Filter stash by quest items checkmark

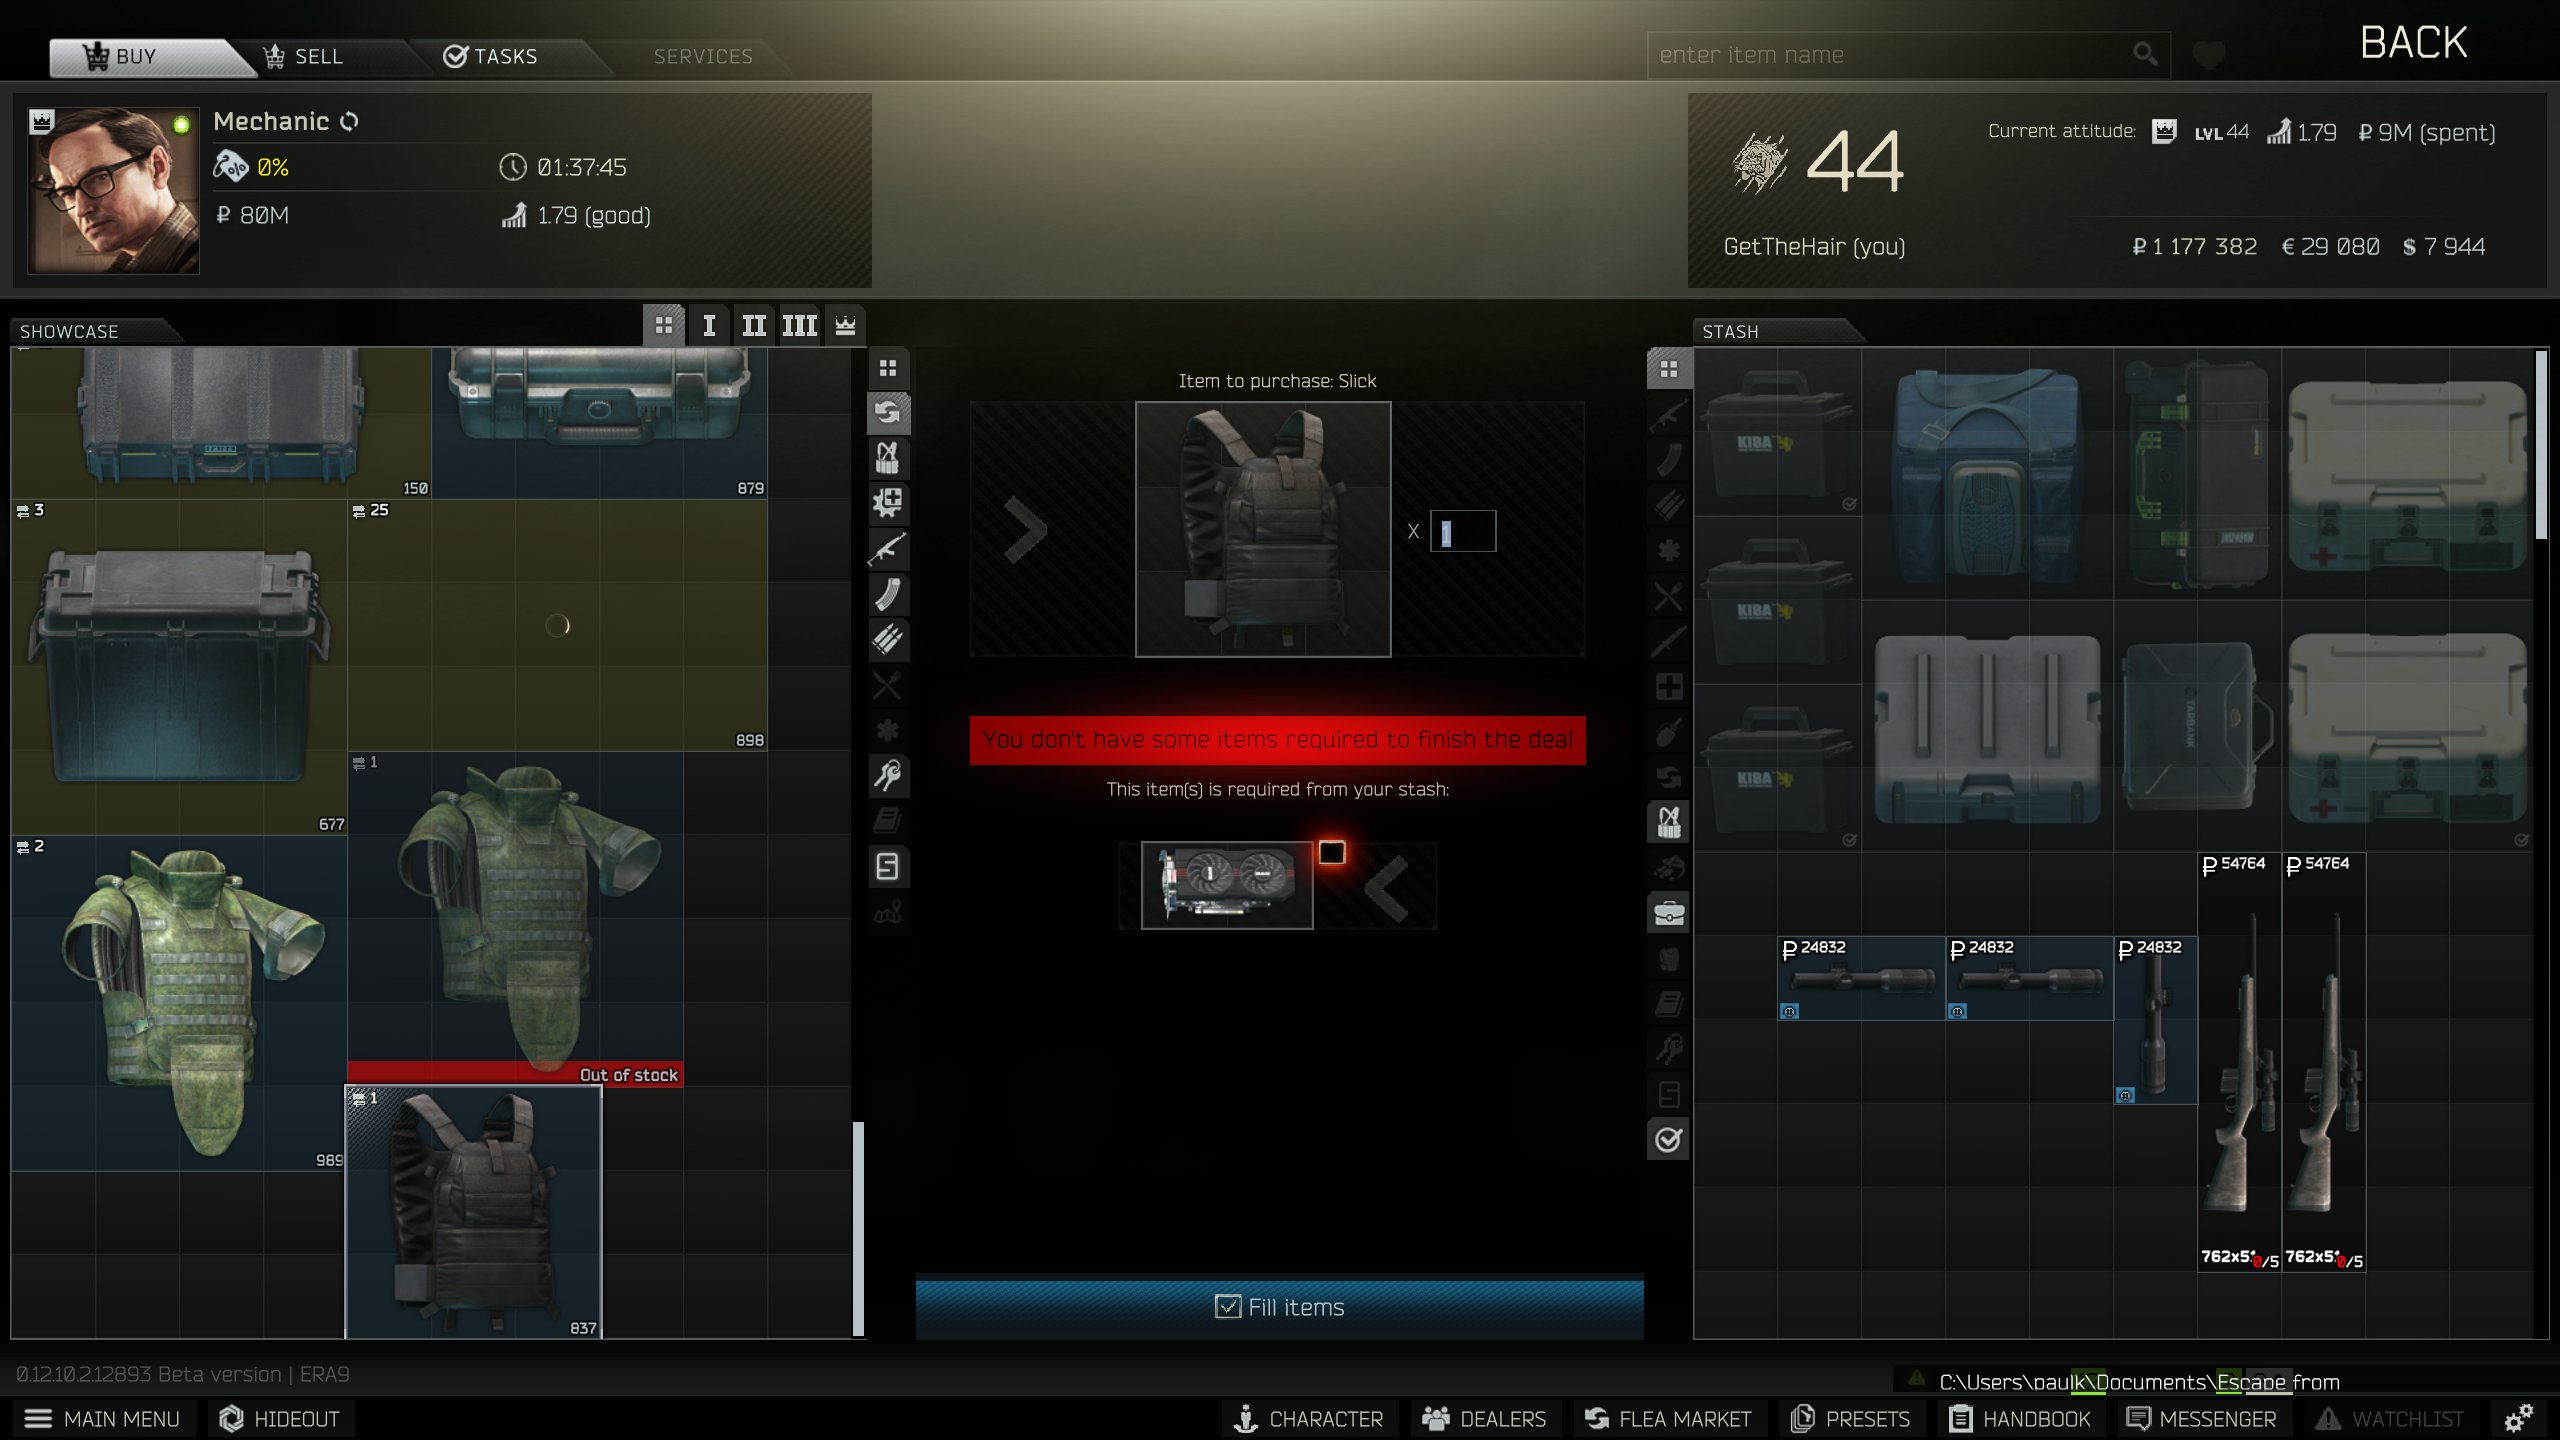coord(1669,1139)
